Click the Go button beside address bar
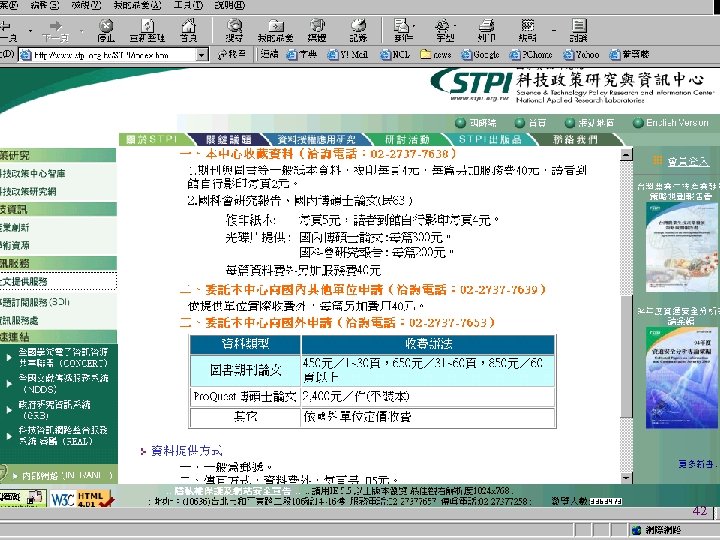This screenshot has height=540, width=720. point(231,55)
